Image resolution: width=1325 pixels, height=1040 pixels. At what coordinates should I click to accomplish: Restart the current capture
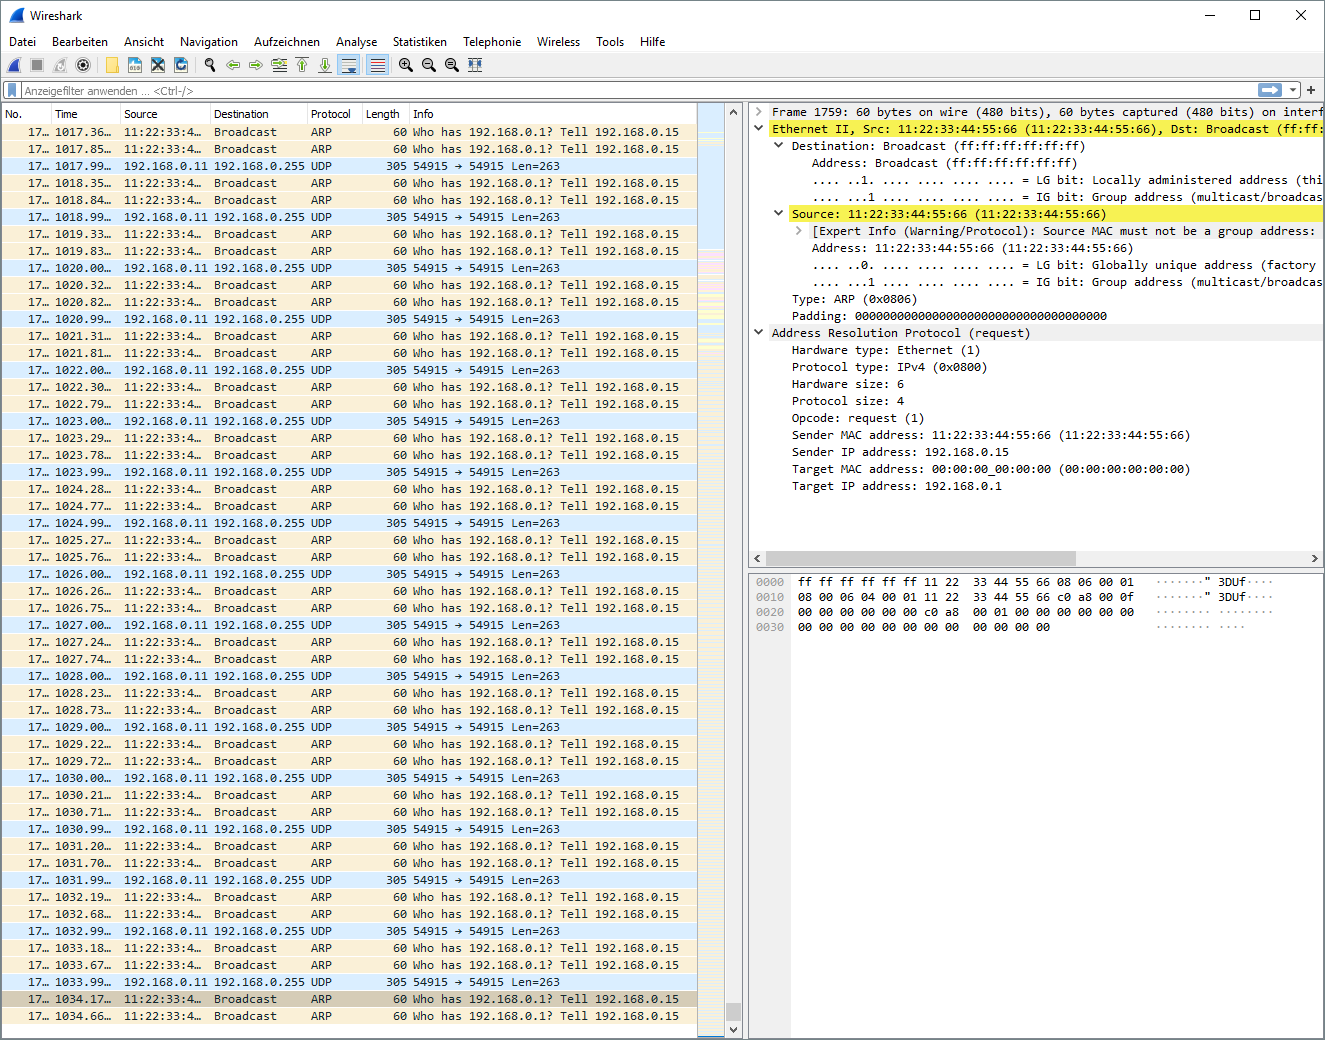(x=60, y=65)
